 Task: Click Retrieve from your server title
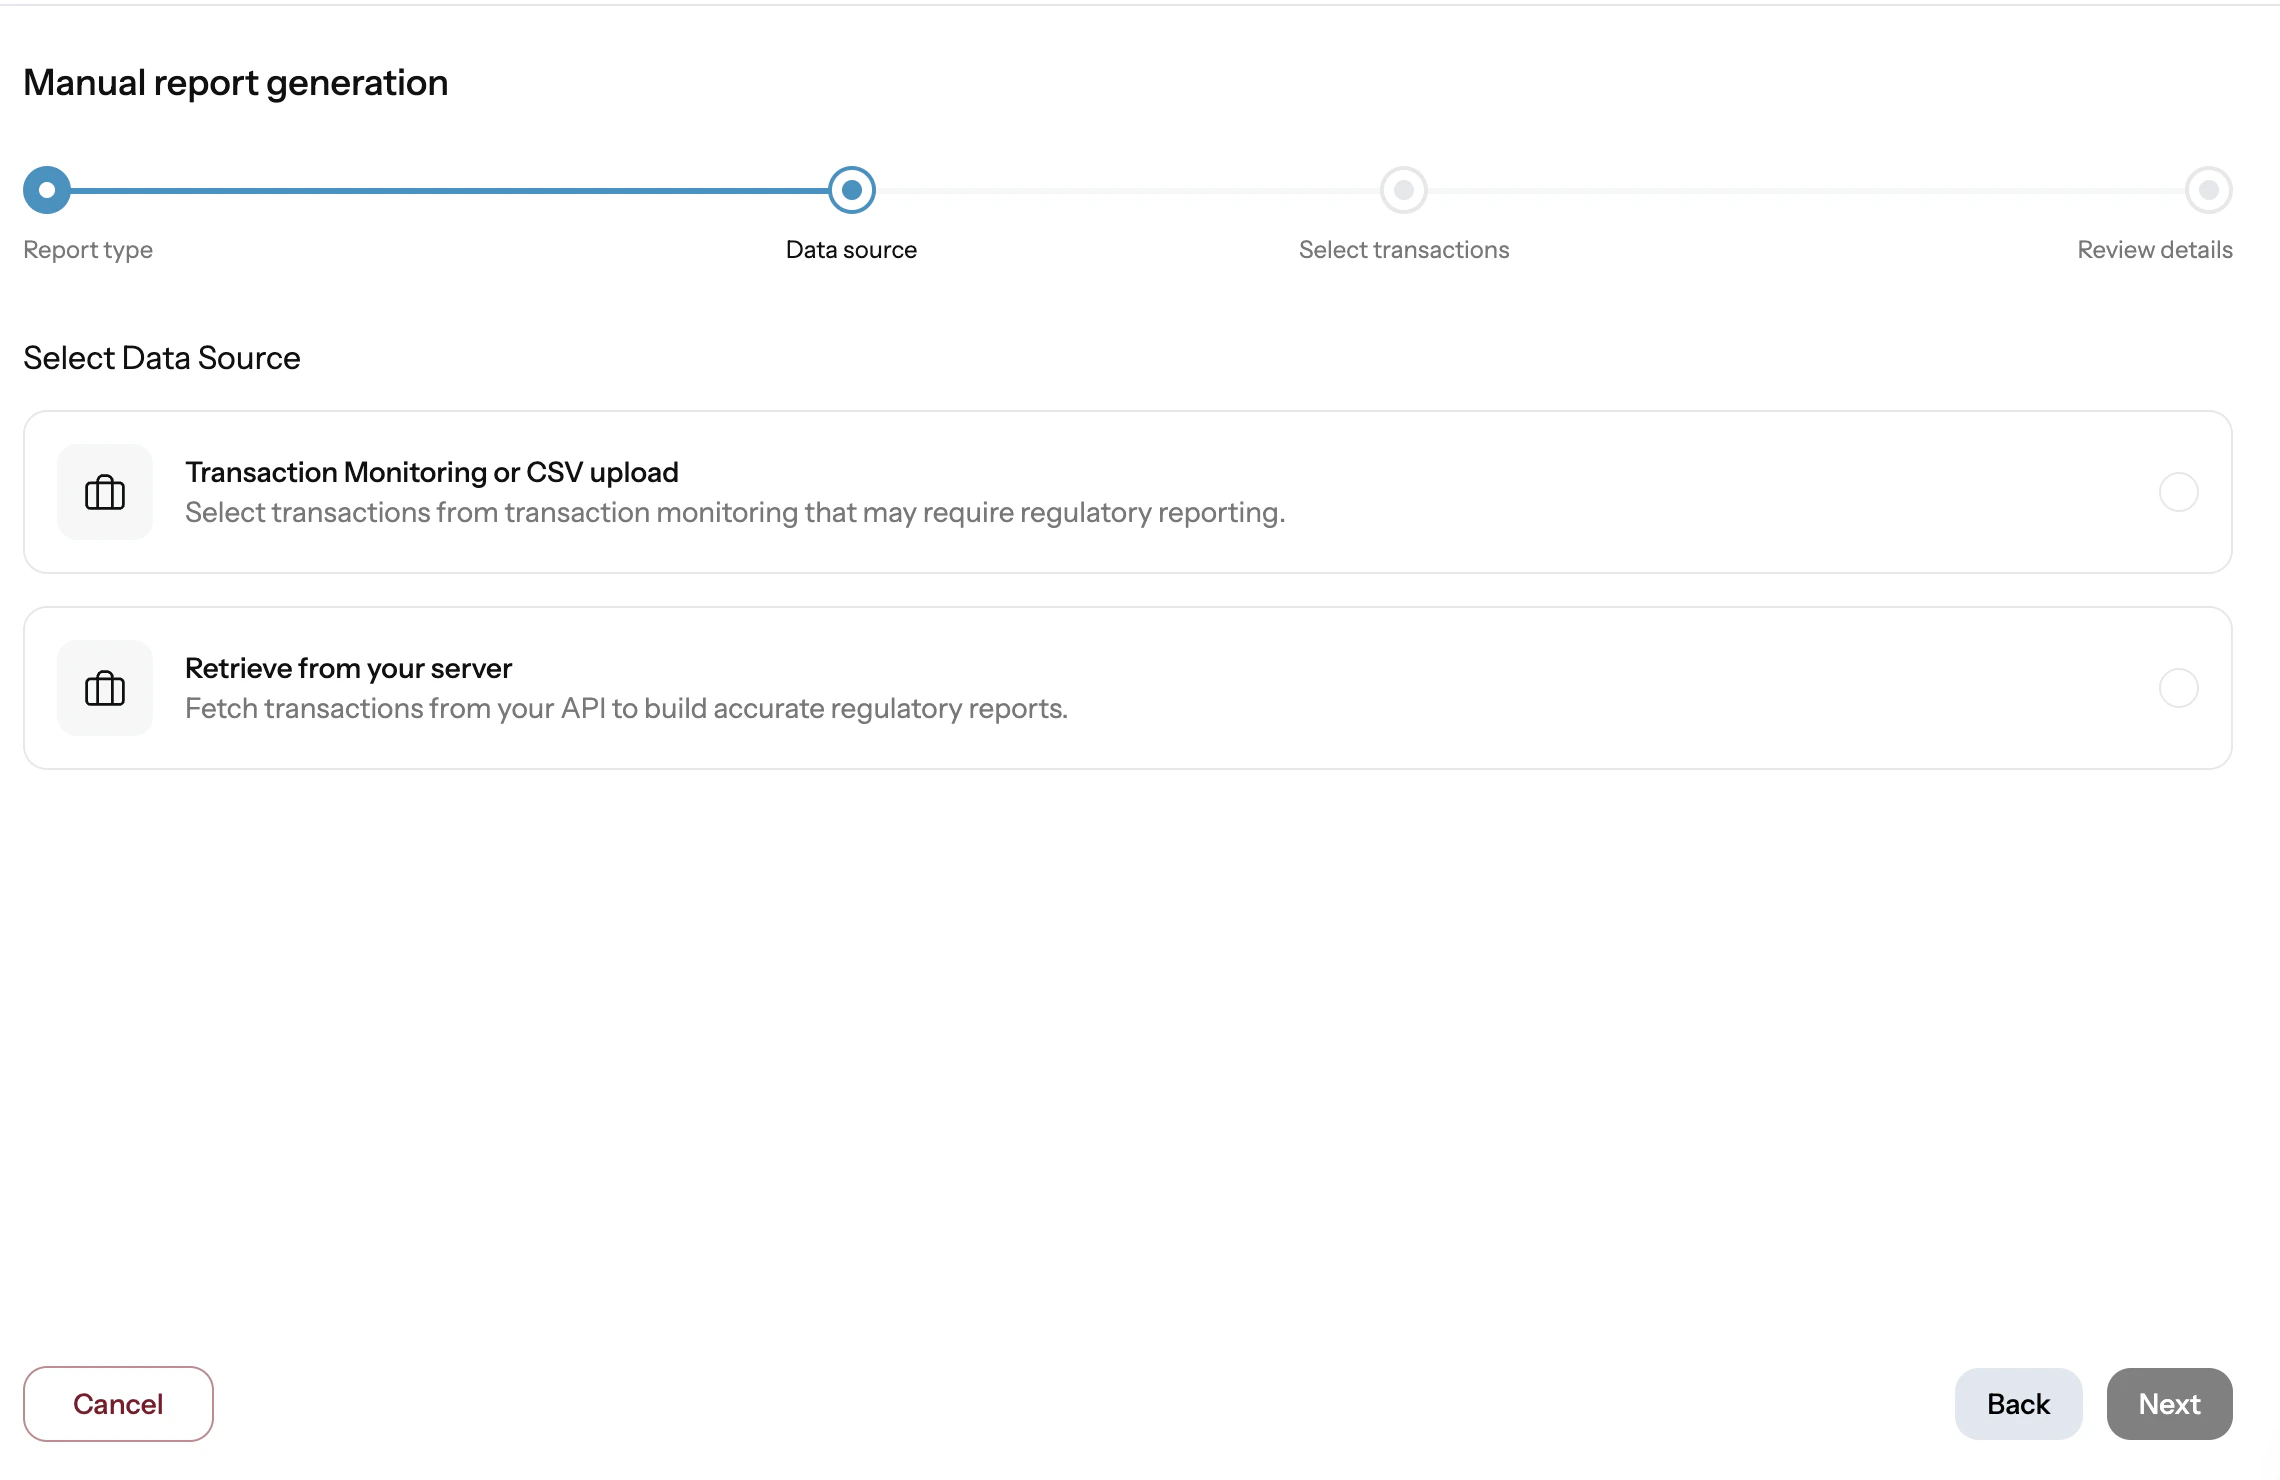(348, 668)
